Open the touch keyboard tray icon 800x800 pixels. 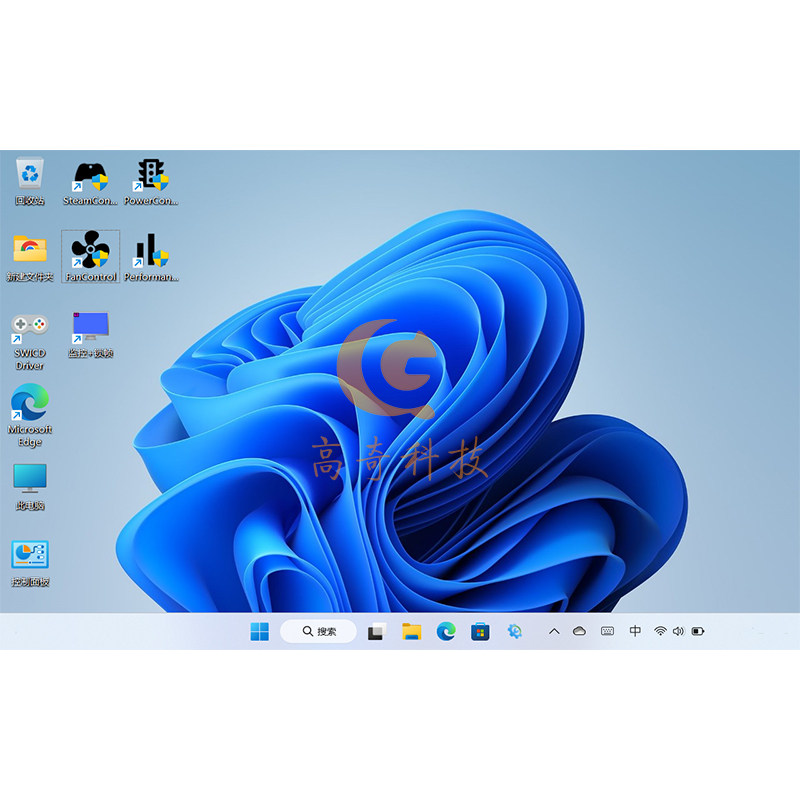607,632
